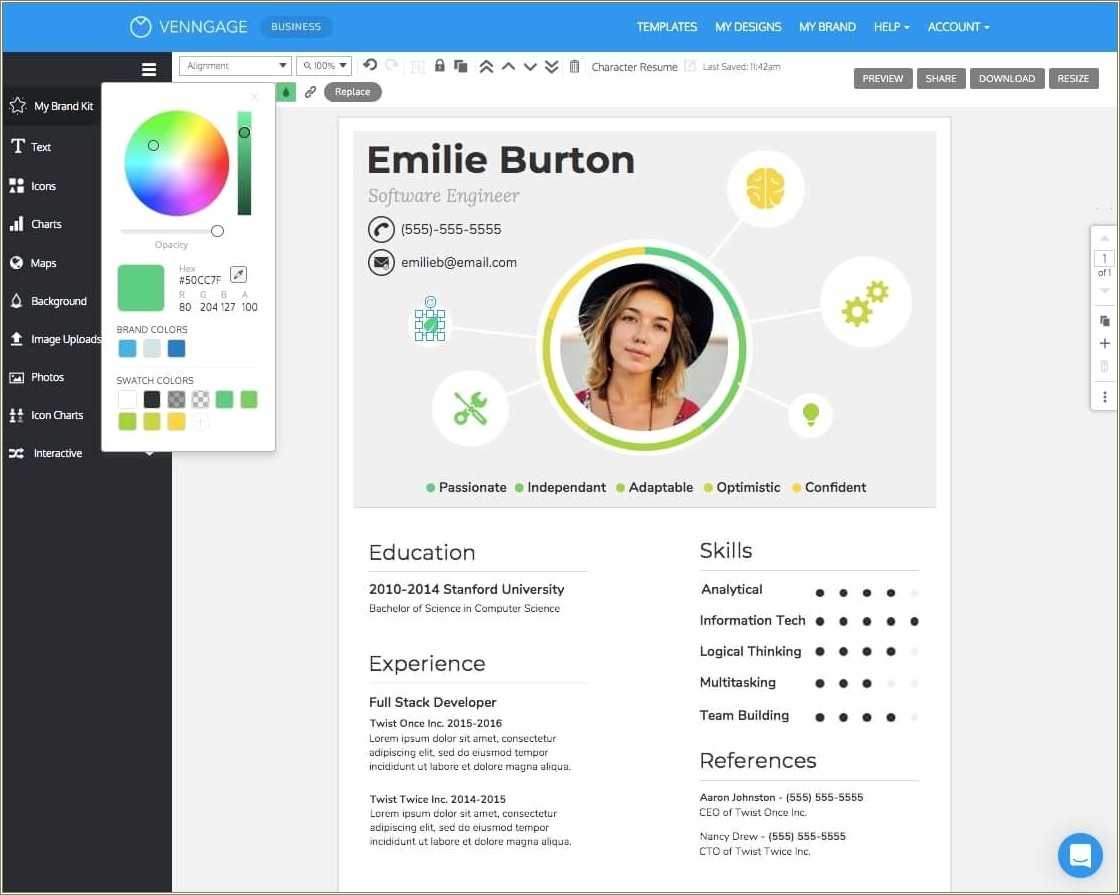Click the send-to-back double down arrow
Image resolution: width=1120 pixels, height=895 pixels.
pos(551,67)
